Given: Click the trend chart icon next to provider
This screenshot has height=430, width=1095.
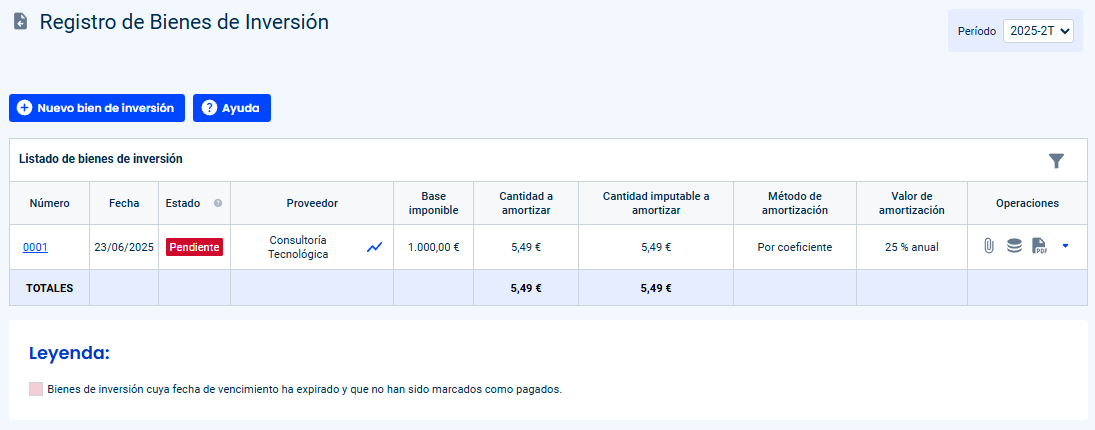Looking at the screenshot, I should (375, 246).
